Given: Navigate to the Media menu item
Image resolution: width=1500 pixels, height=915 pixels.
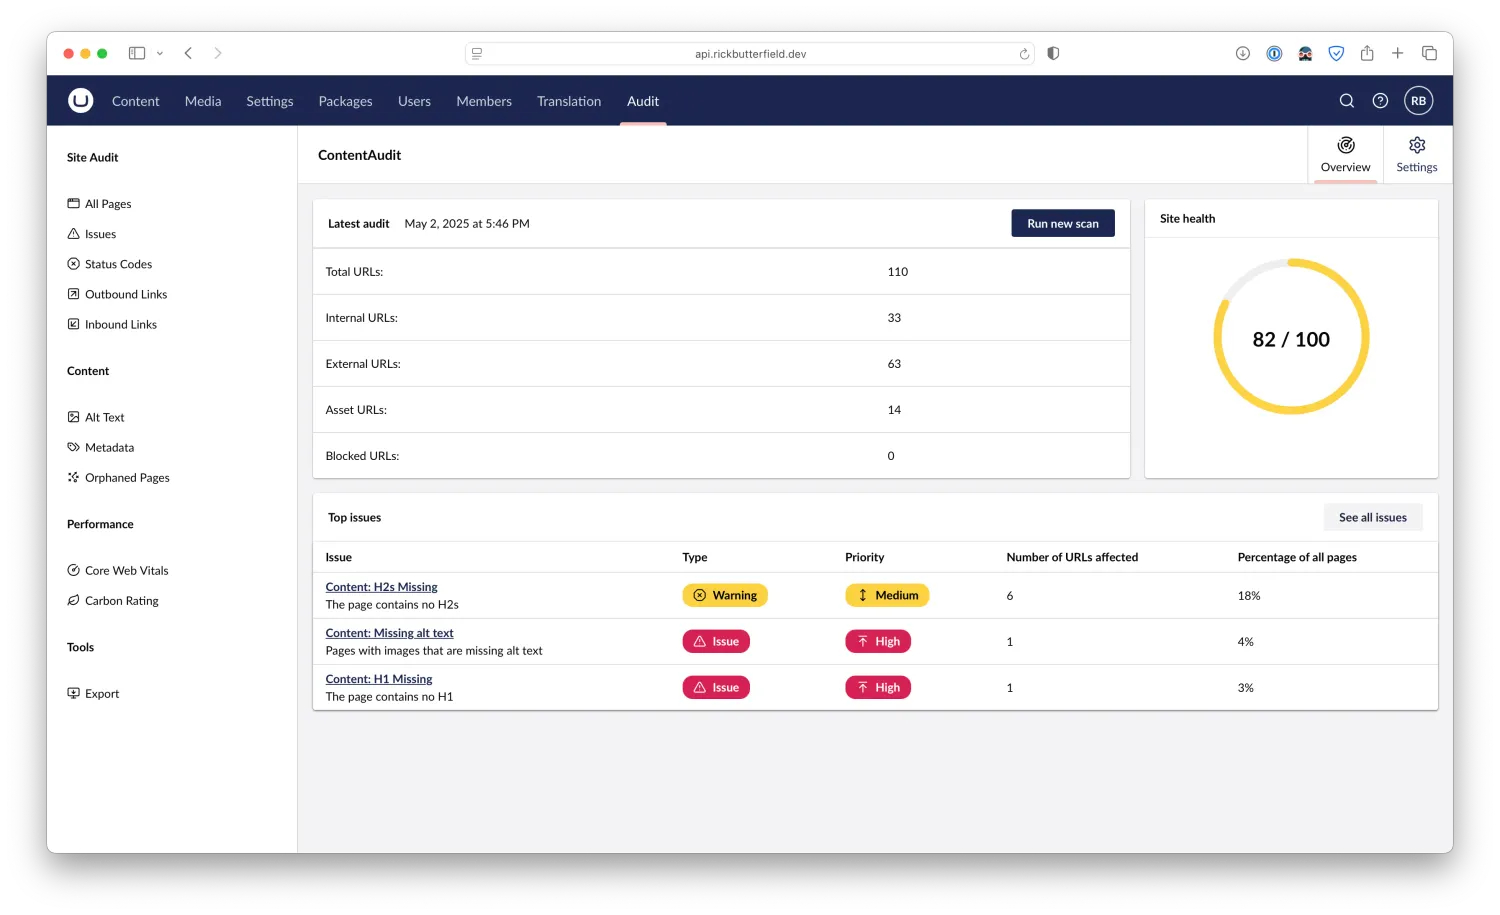Looking at the screenshot, I should tap(203, 101).
